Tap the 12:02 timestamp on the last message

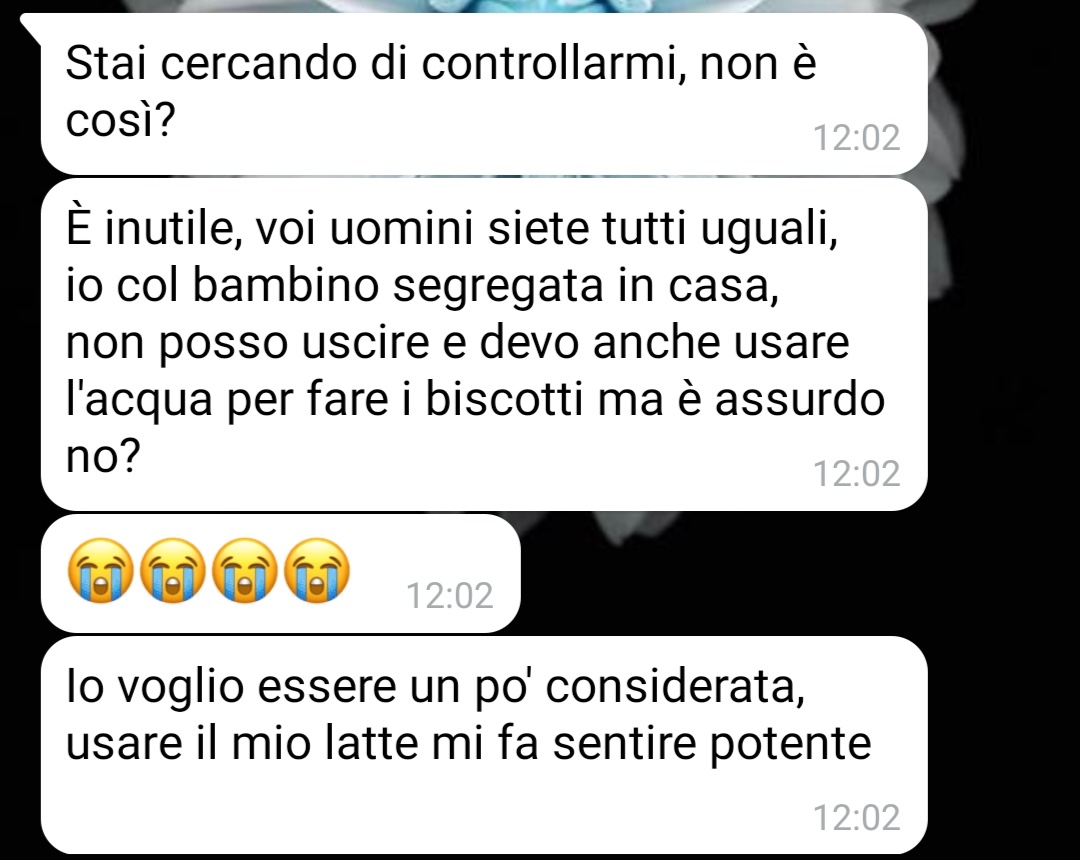click(x=857, y=817)
